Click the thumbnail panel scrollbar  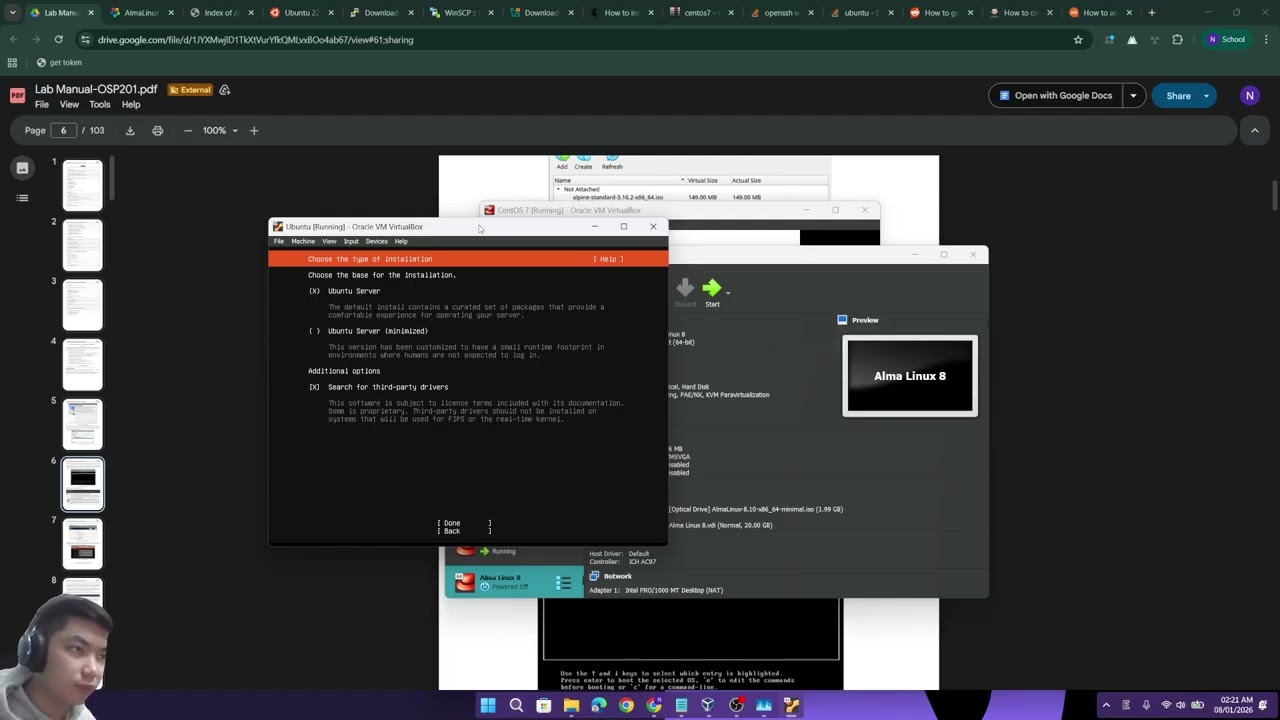113,180
